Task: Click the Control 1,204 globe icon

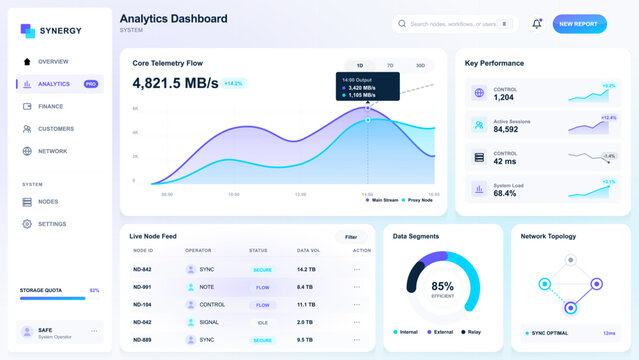Action: pos(479,93)
